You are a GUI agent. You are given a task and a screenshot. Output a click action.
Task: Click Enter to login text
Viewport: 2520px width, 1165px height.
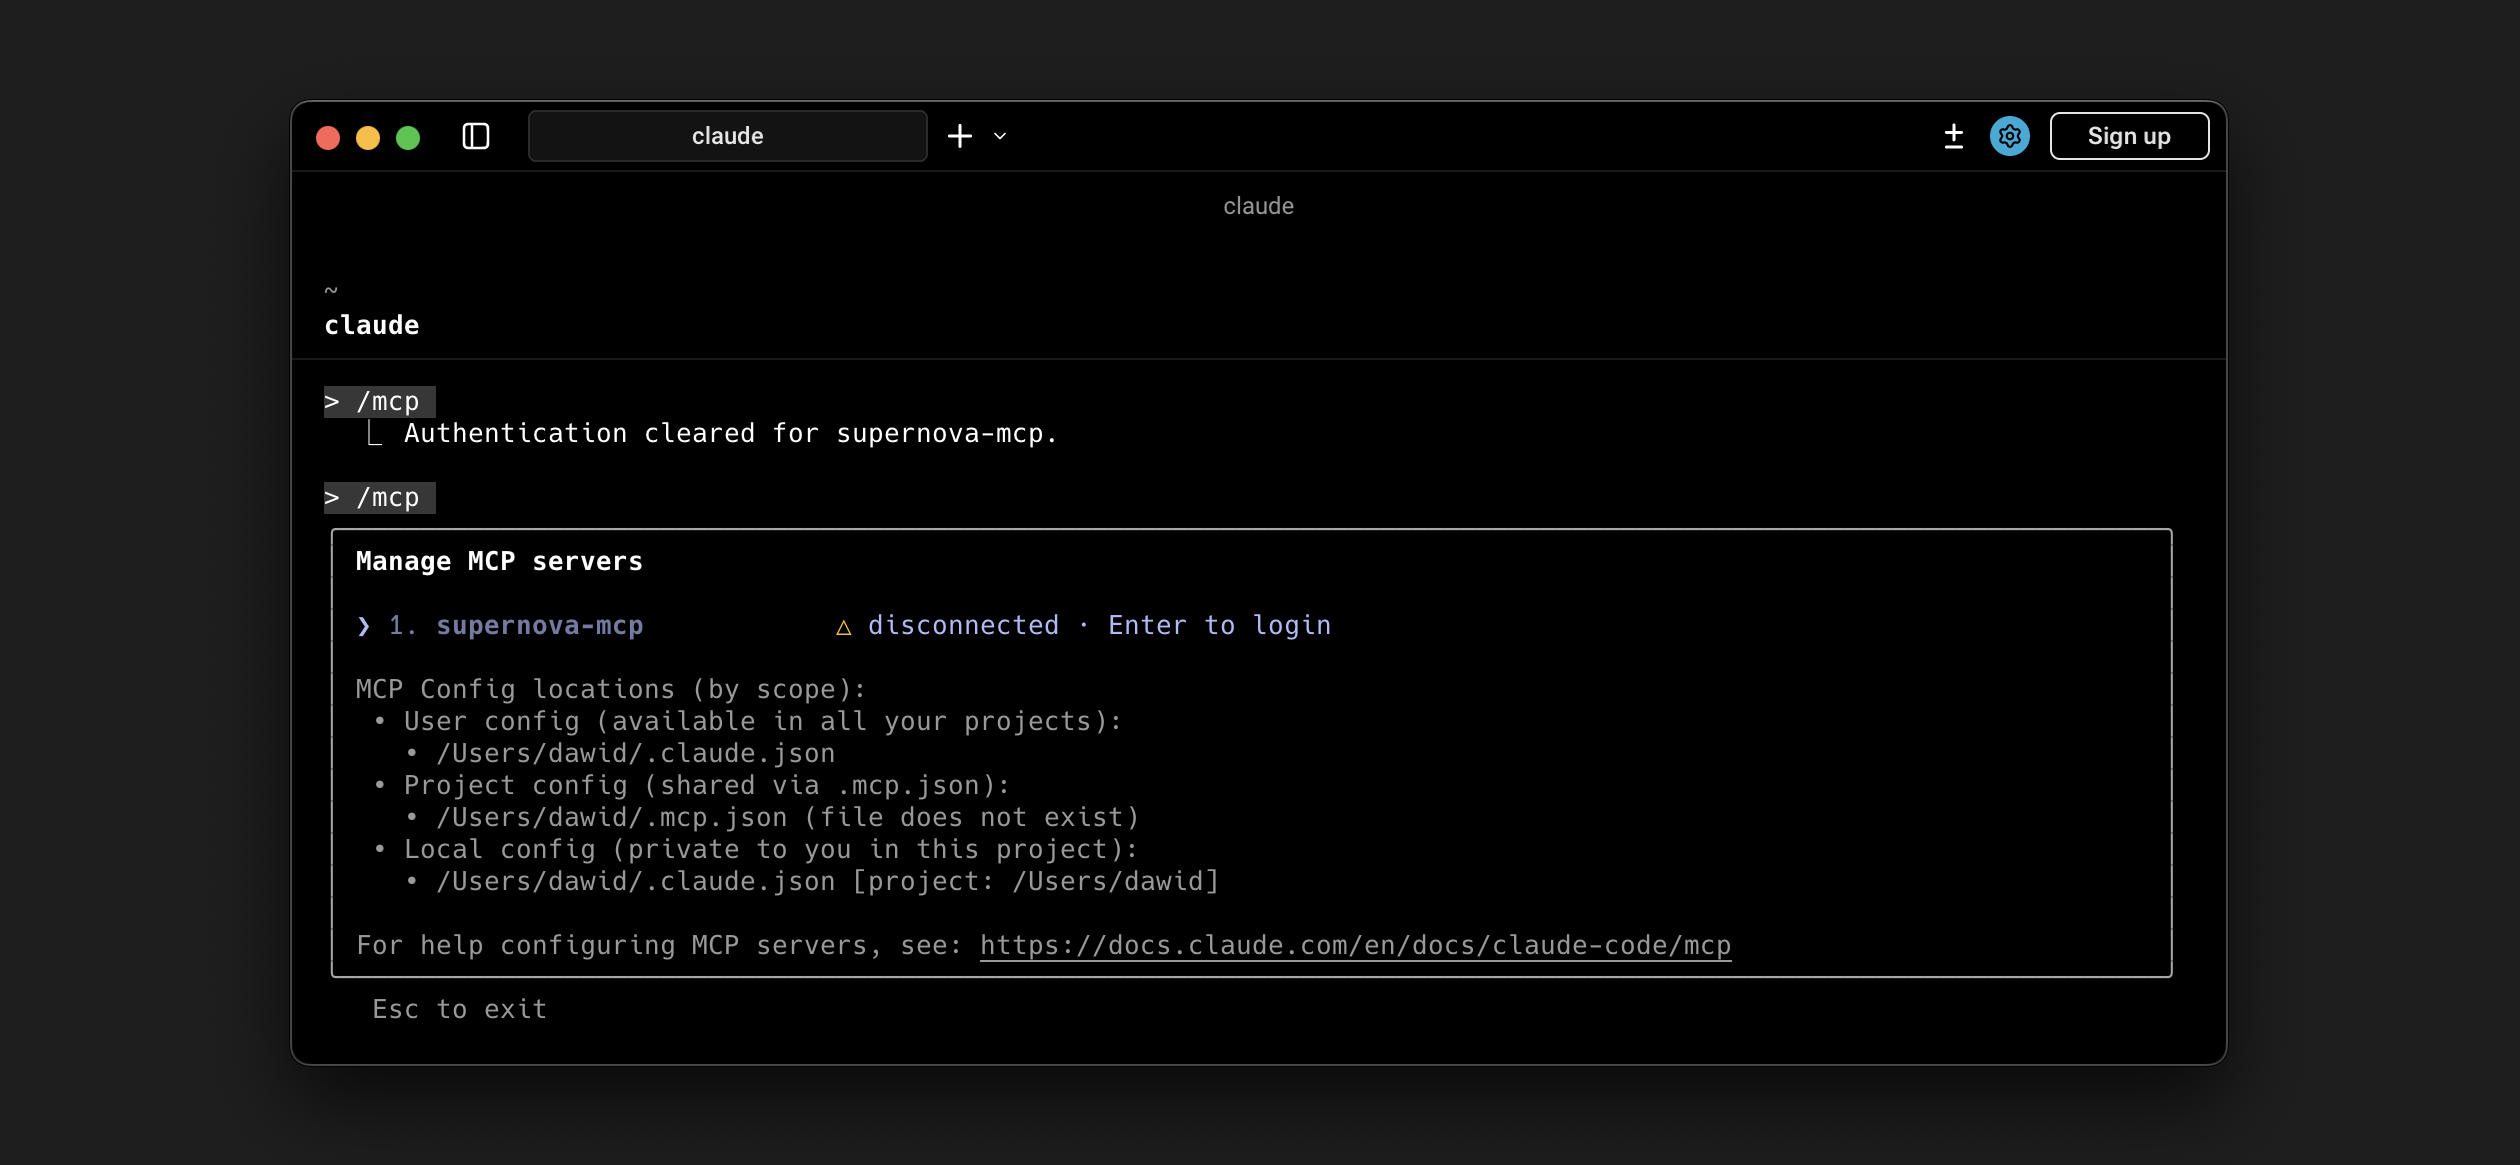(x=1219, y=625)
